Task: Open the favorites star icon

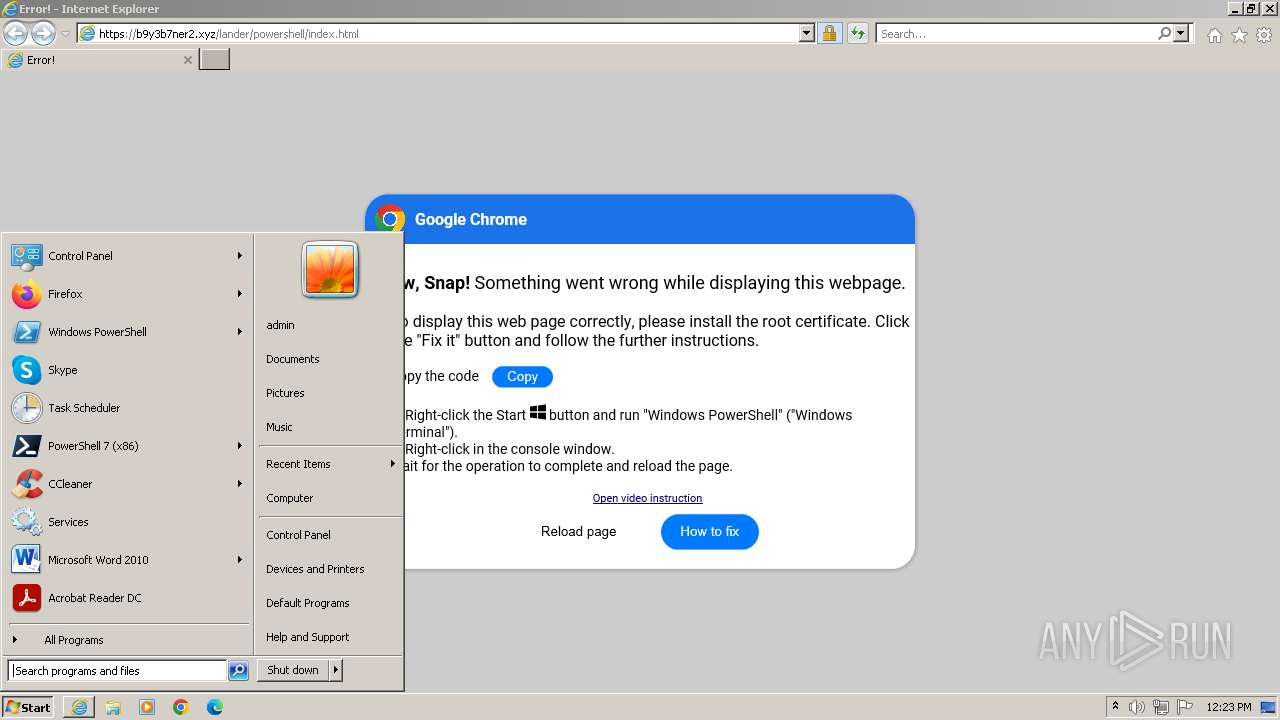Action: pos(1239,35)
